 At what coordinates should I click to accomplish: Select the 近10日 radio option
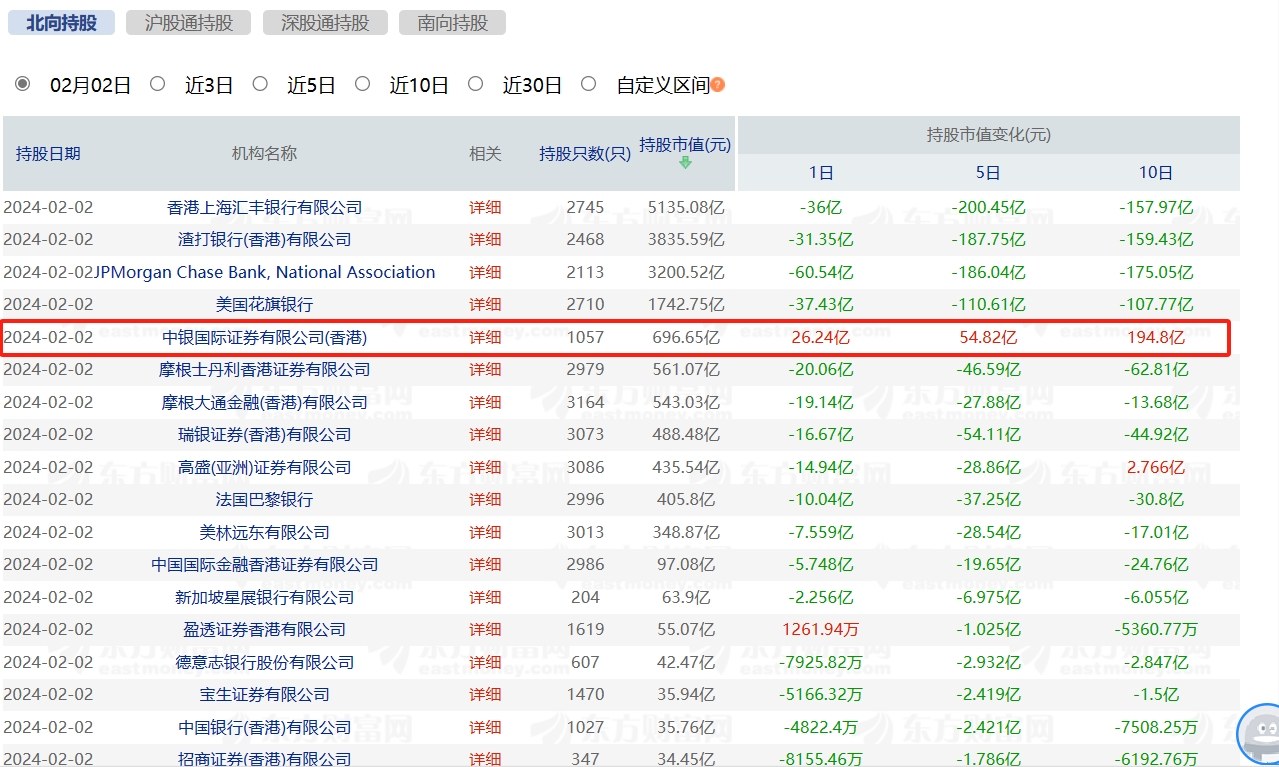[x=362, y=84]
